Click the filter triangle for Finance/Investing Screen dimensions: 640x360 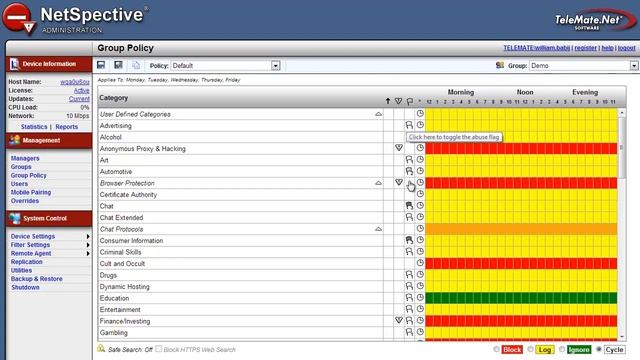pyautogui.click(x=399, y=320)
